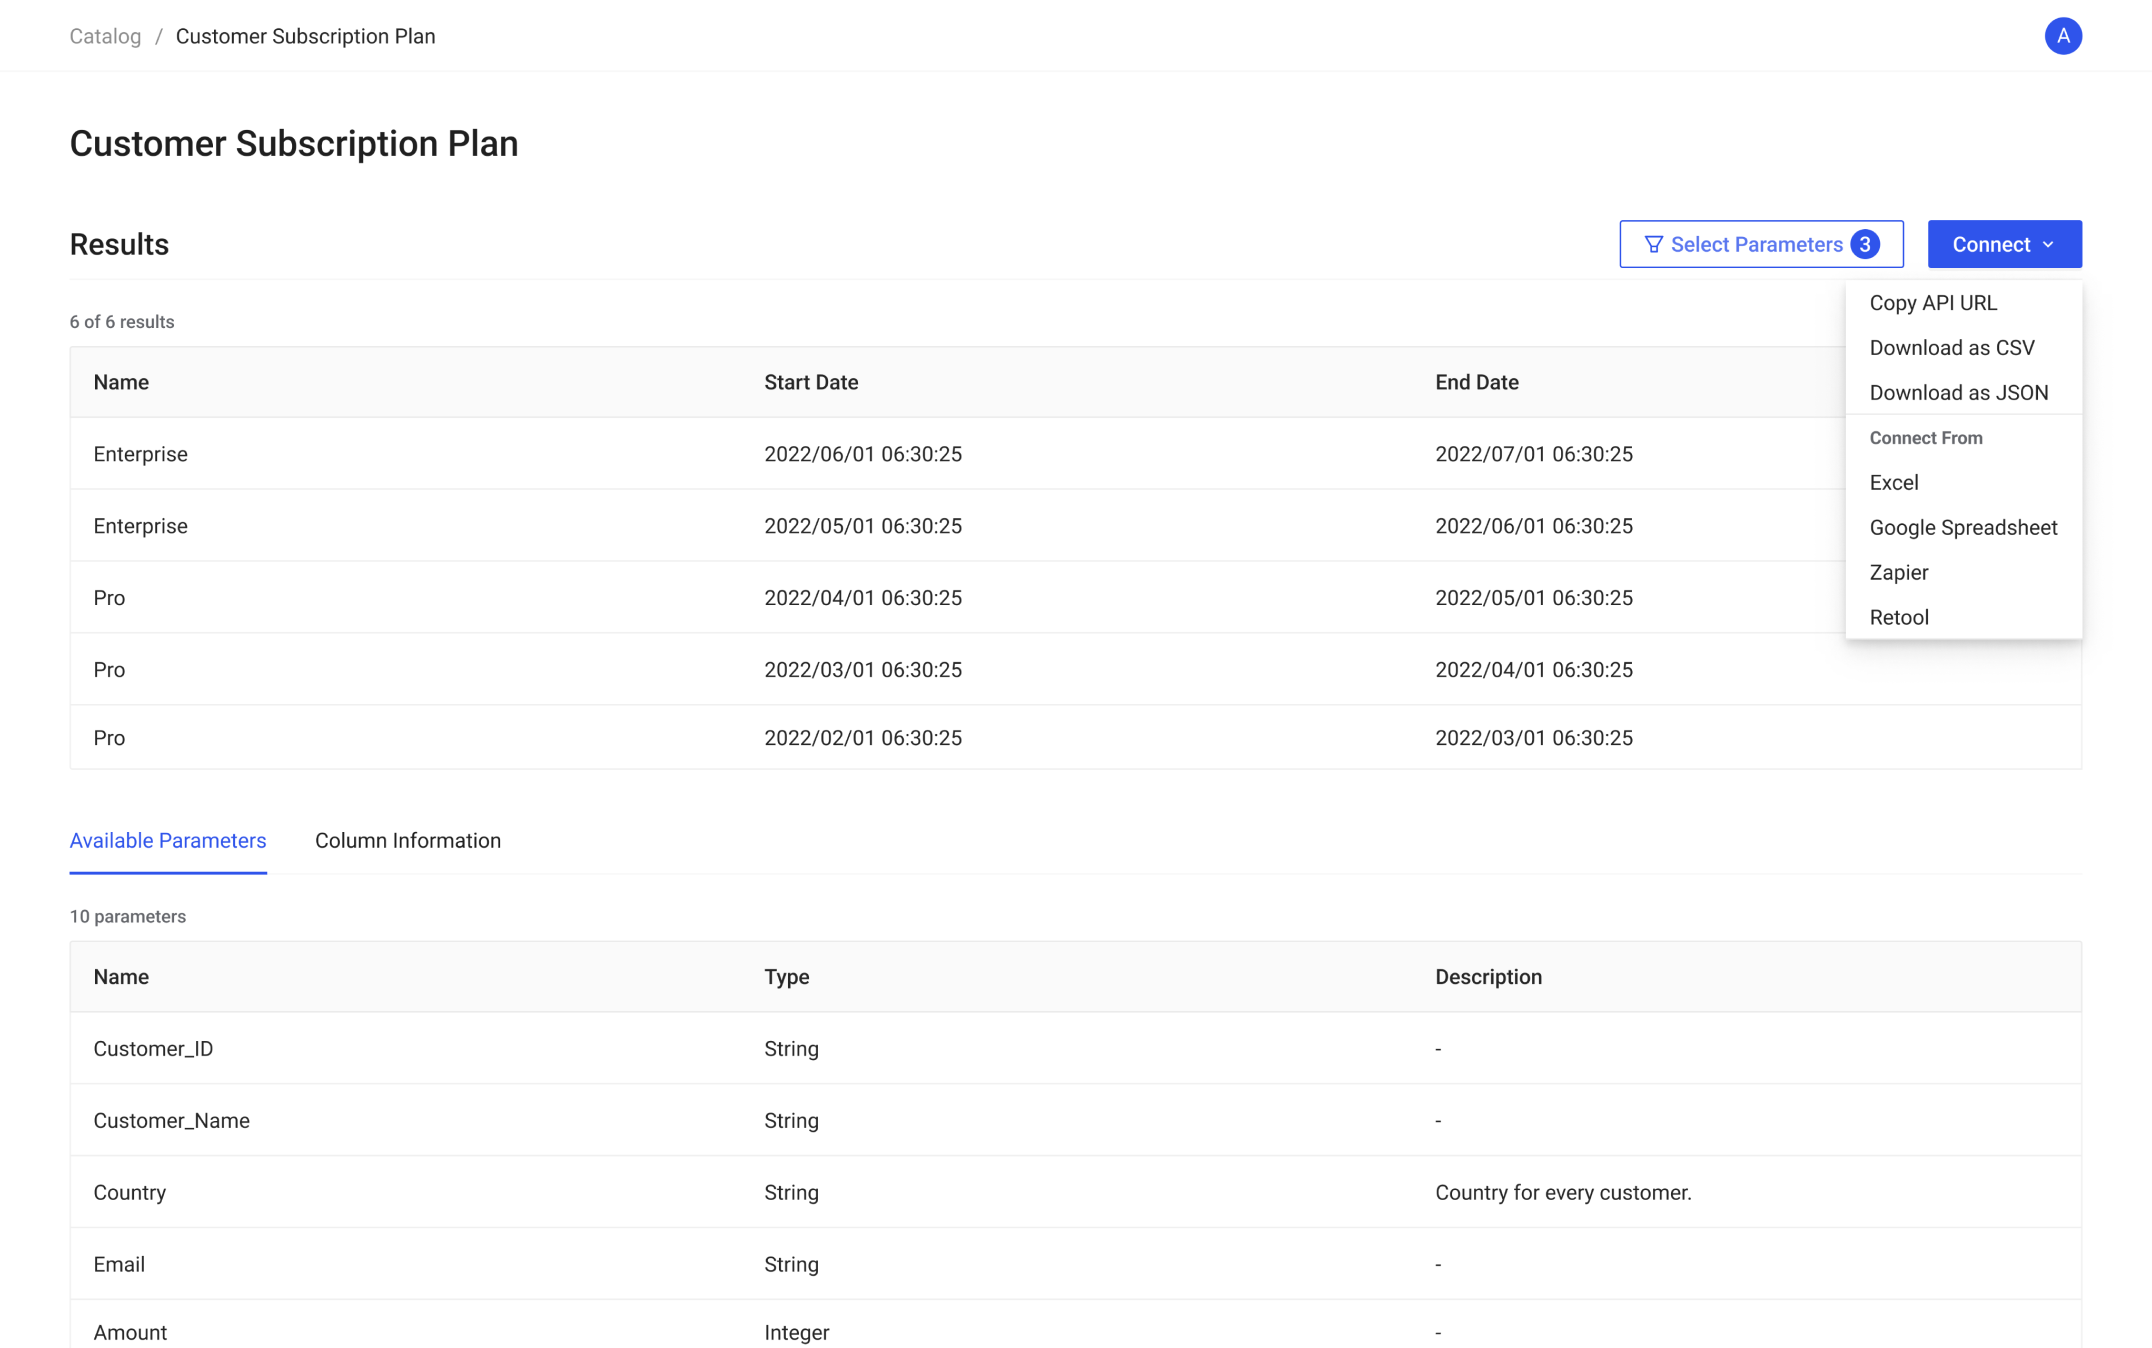This screenshot has height=1348, width=2152.
Task: Choose Excel under Connect From
Action: point(1893,483)
